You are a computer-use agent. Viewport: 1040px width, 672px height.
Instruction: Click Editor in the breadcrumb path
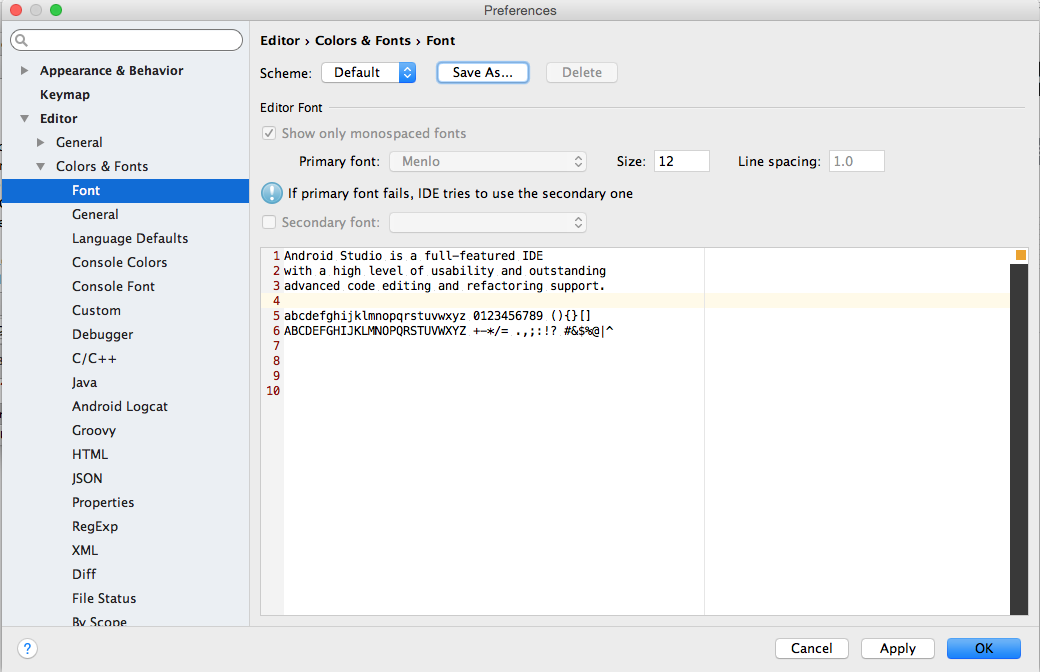[280, 40]
